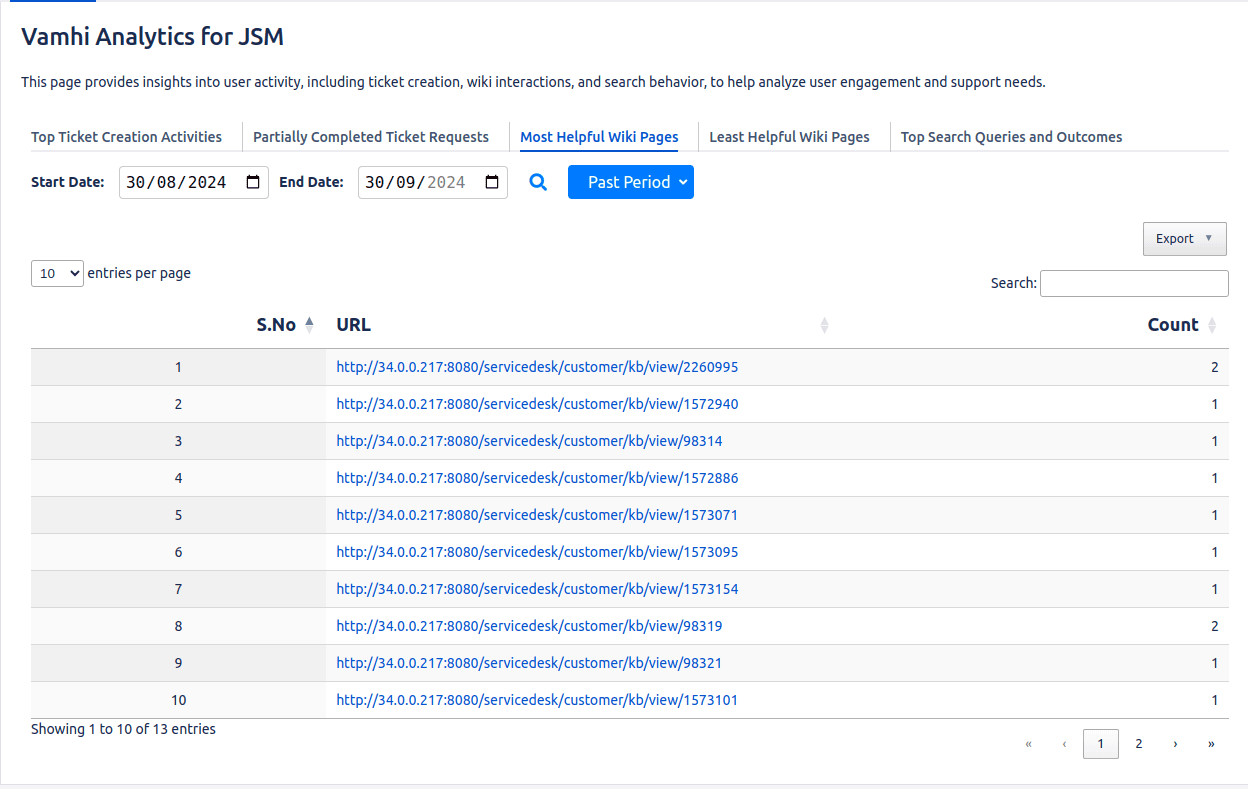Sort table by URL column arrows

tap(824, 325)
